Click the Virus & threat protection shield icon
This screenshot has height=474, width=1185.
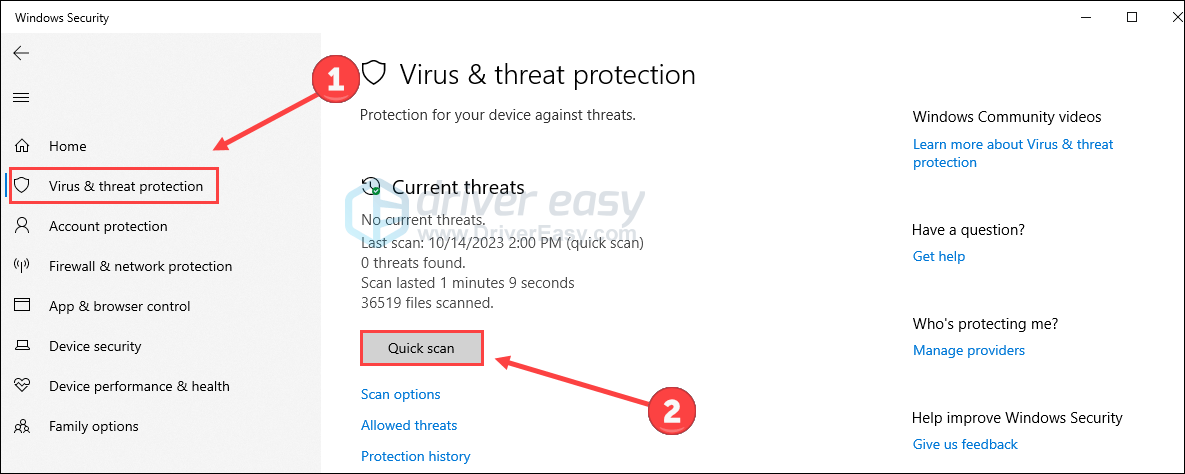[23, 186]
